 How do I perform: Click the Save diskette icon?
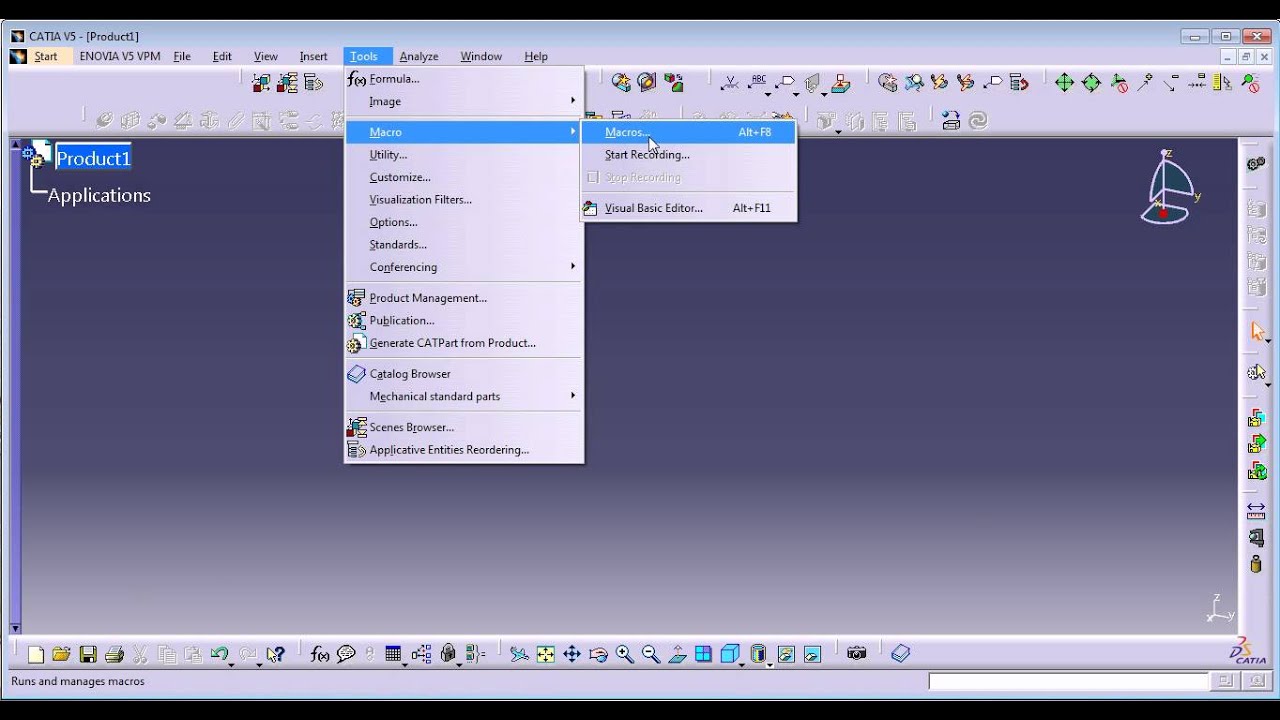pos(88,653)
